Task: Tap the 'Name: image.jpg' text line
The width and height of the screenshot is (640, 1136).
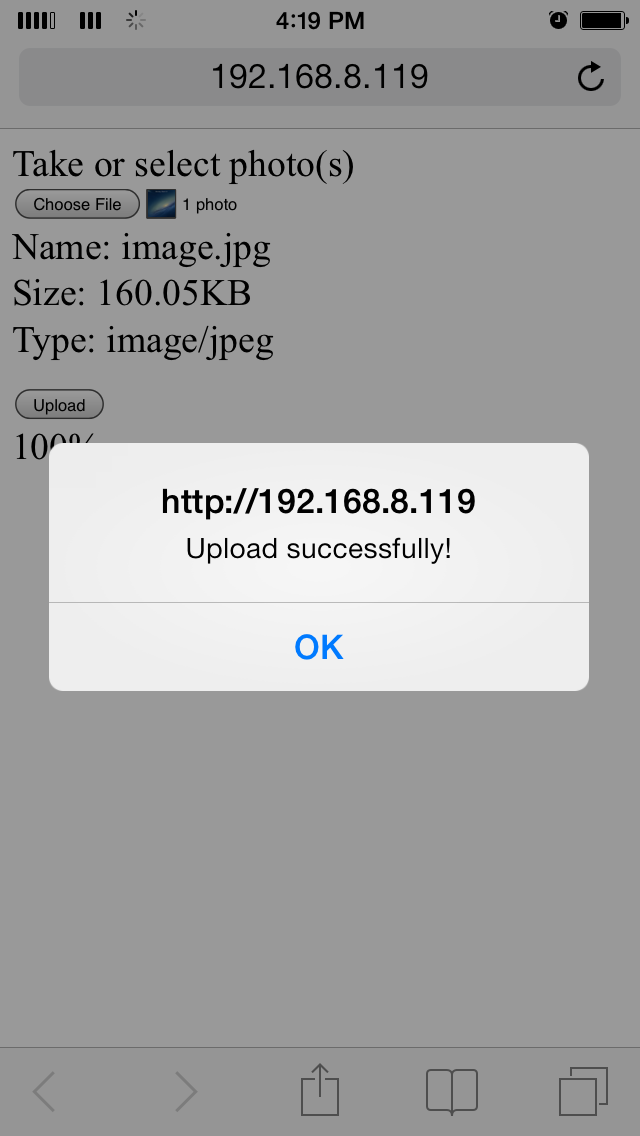Action: (142, 248)
